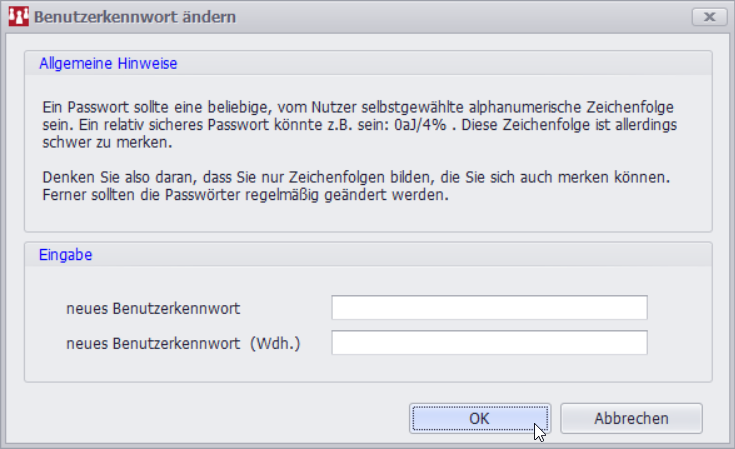Click the 'Denken Sie also daran' hint line
The image size is (735, 449).
(x=355, y=177)
